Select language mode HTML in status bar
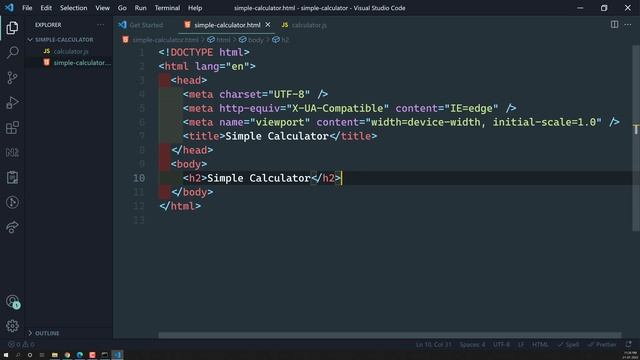The height and width of the screenshot is (360, 640). 540,344
